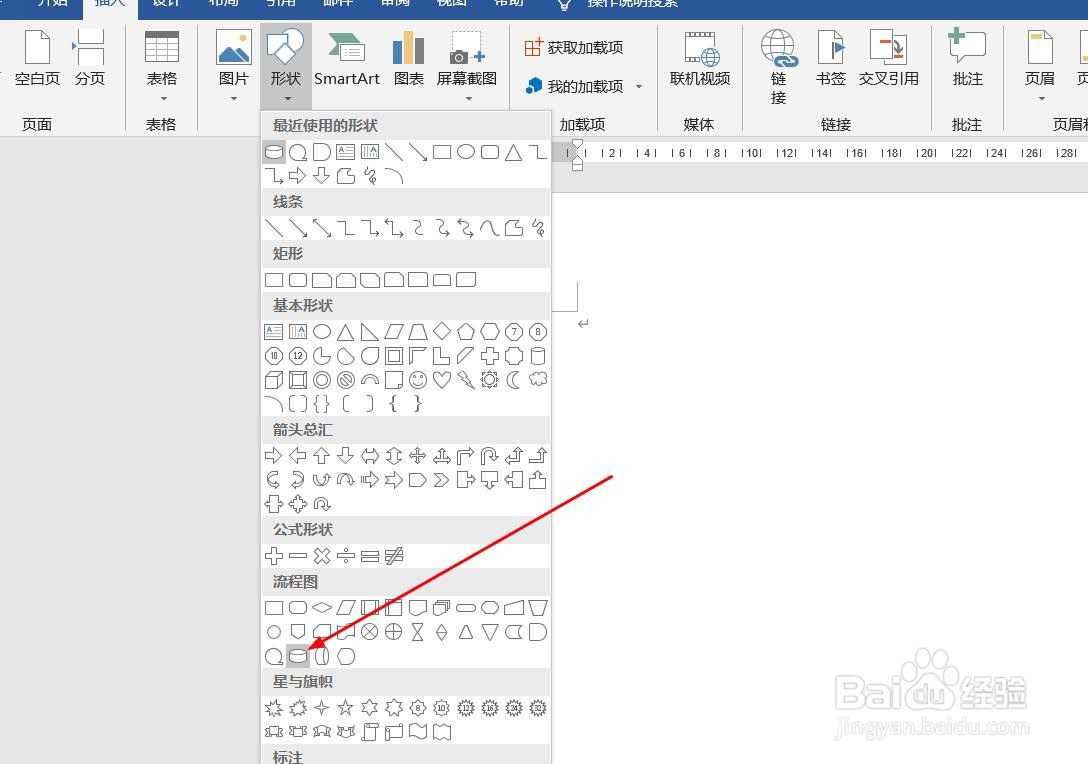Insert a 批注 comment
The height and width of the screenshot is (764, 1088).
(967, 60)
